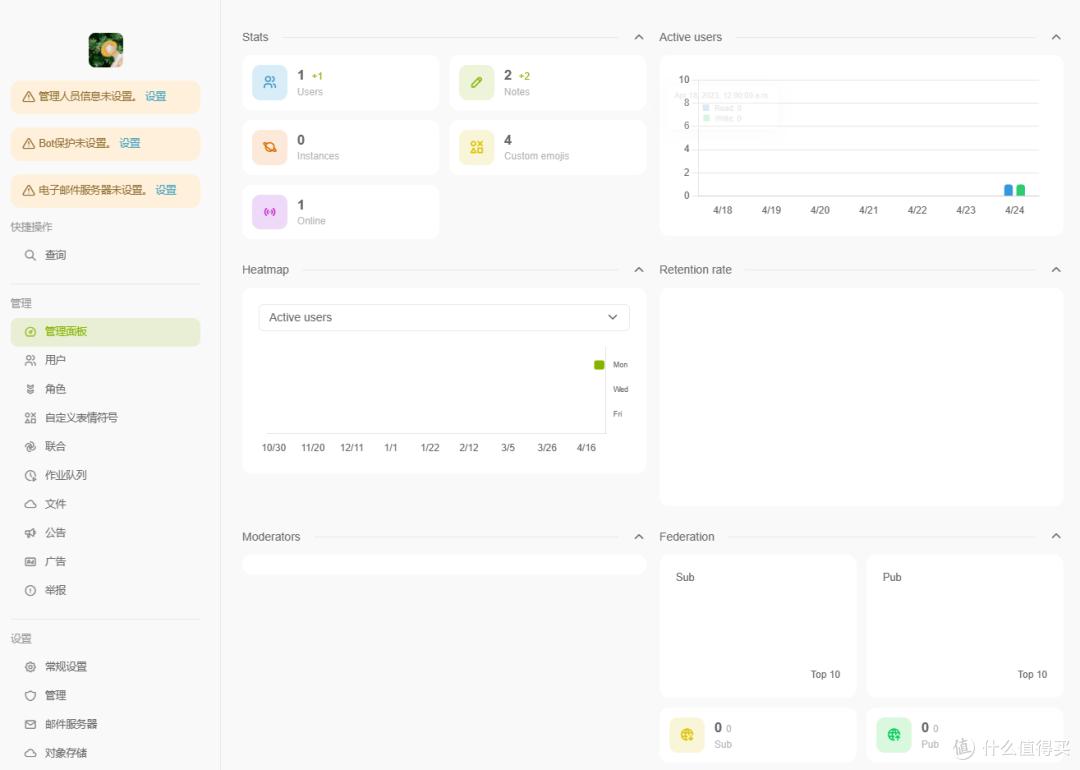Select 管理面板 dashboard menu item

105,332
